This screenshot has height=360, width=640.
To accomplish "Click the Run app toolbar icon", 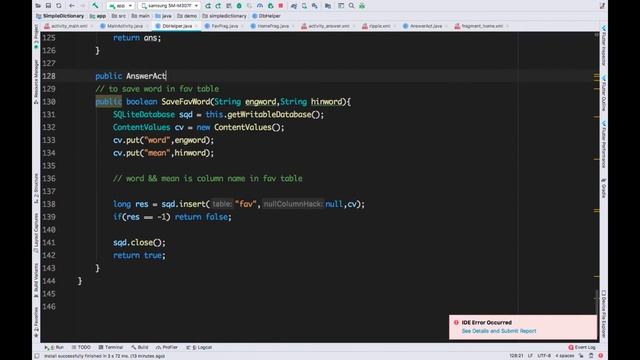I will tap(208, 6).
